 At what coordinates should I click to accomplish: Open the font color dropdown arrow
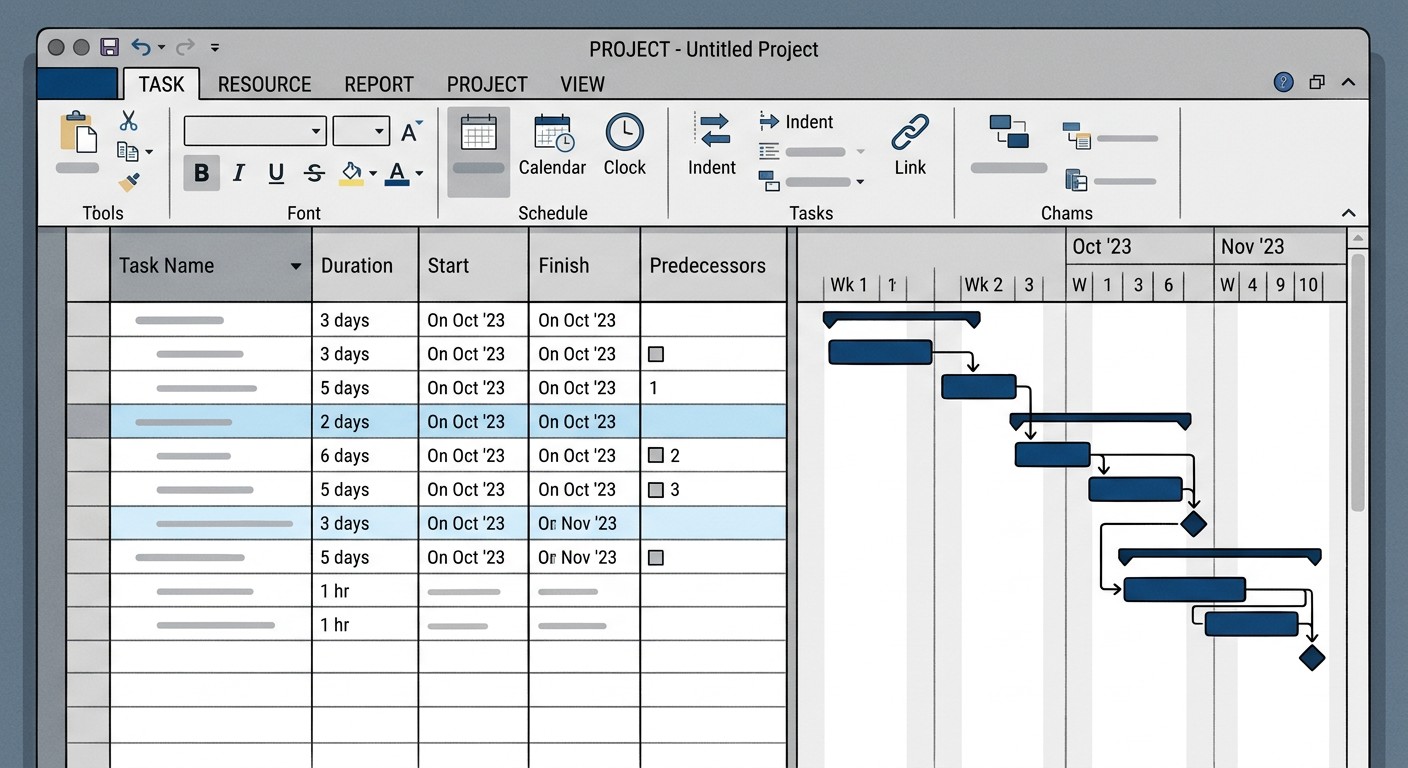tap(419, 174)
